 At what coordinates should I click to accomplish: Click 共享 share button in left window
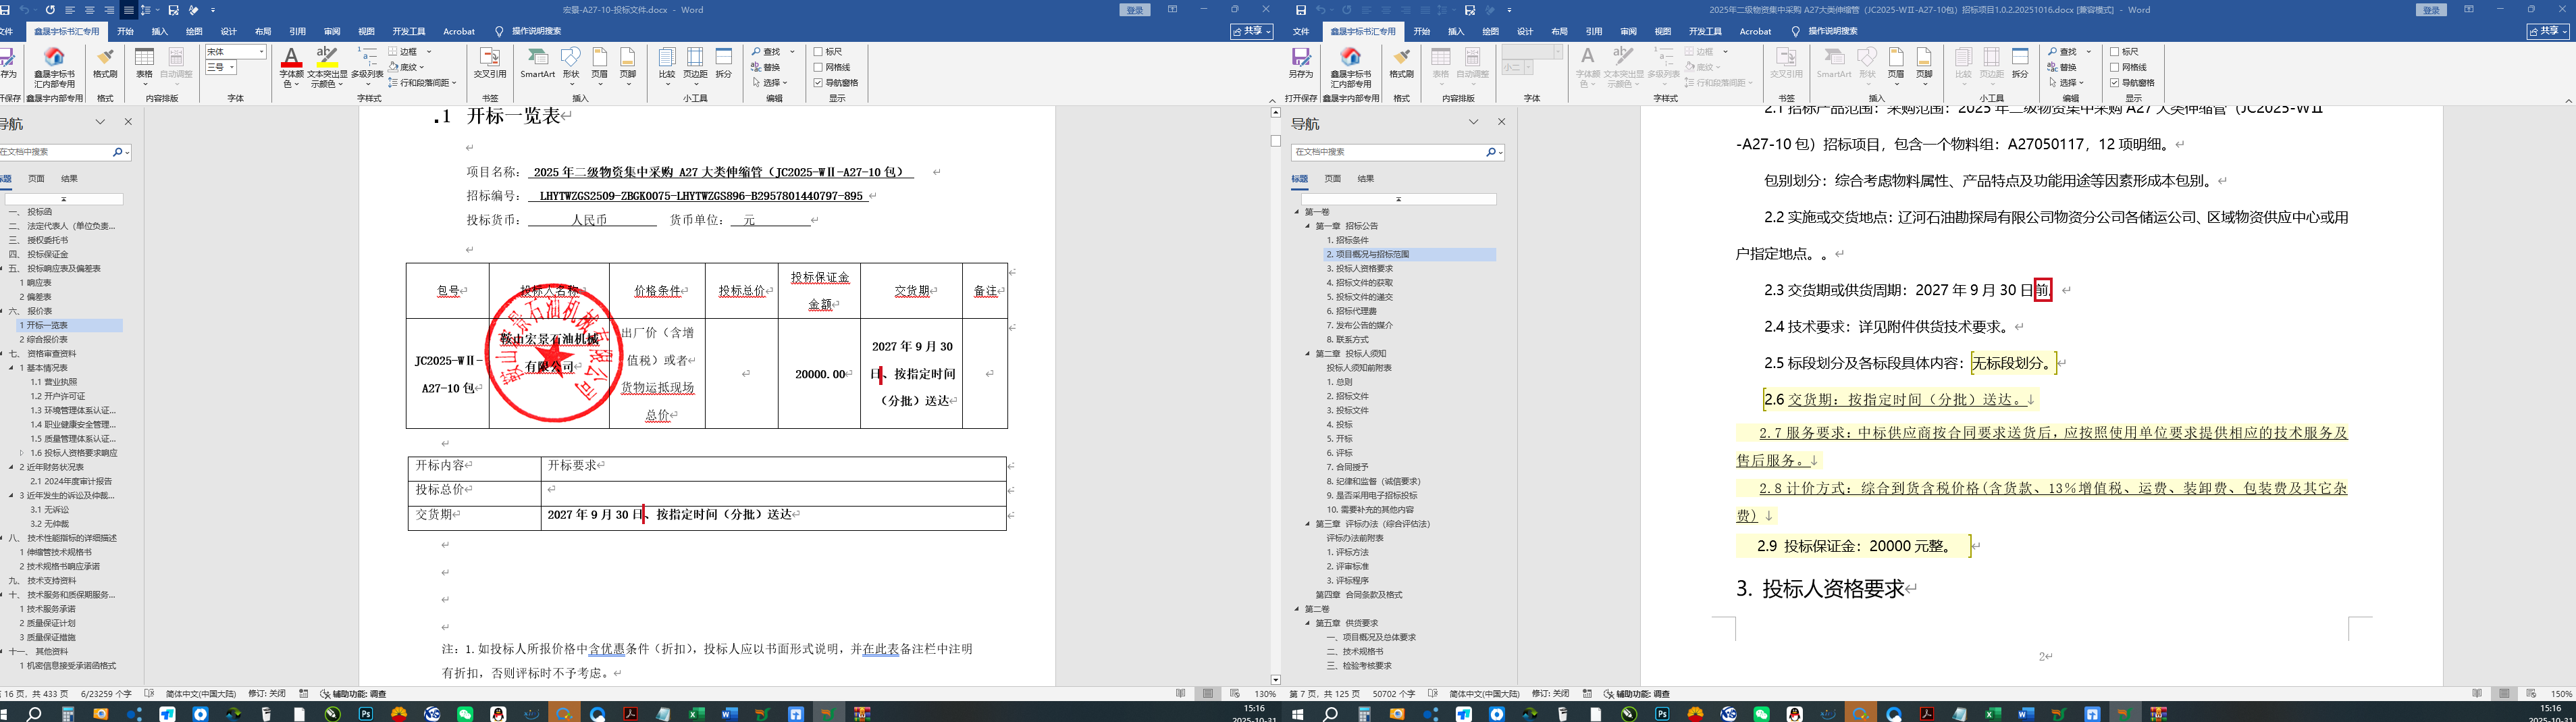point(1252,32)
